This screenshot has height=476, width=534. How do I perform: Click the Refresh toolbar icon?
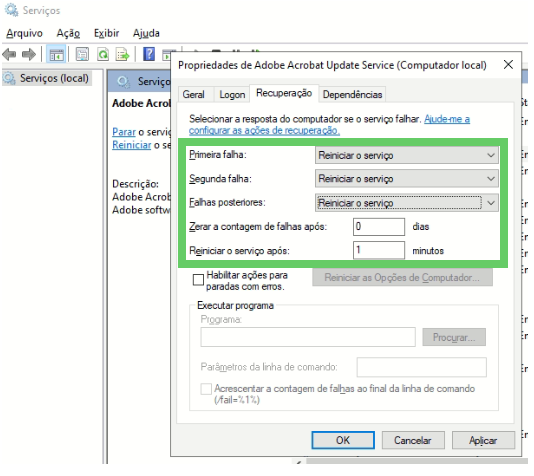[103, 54]
